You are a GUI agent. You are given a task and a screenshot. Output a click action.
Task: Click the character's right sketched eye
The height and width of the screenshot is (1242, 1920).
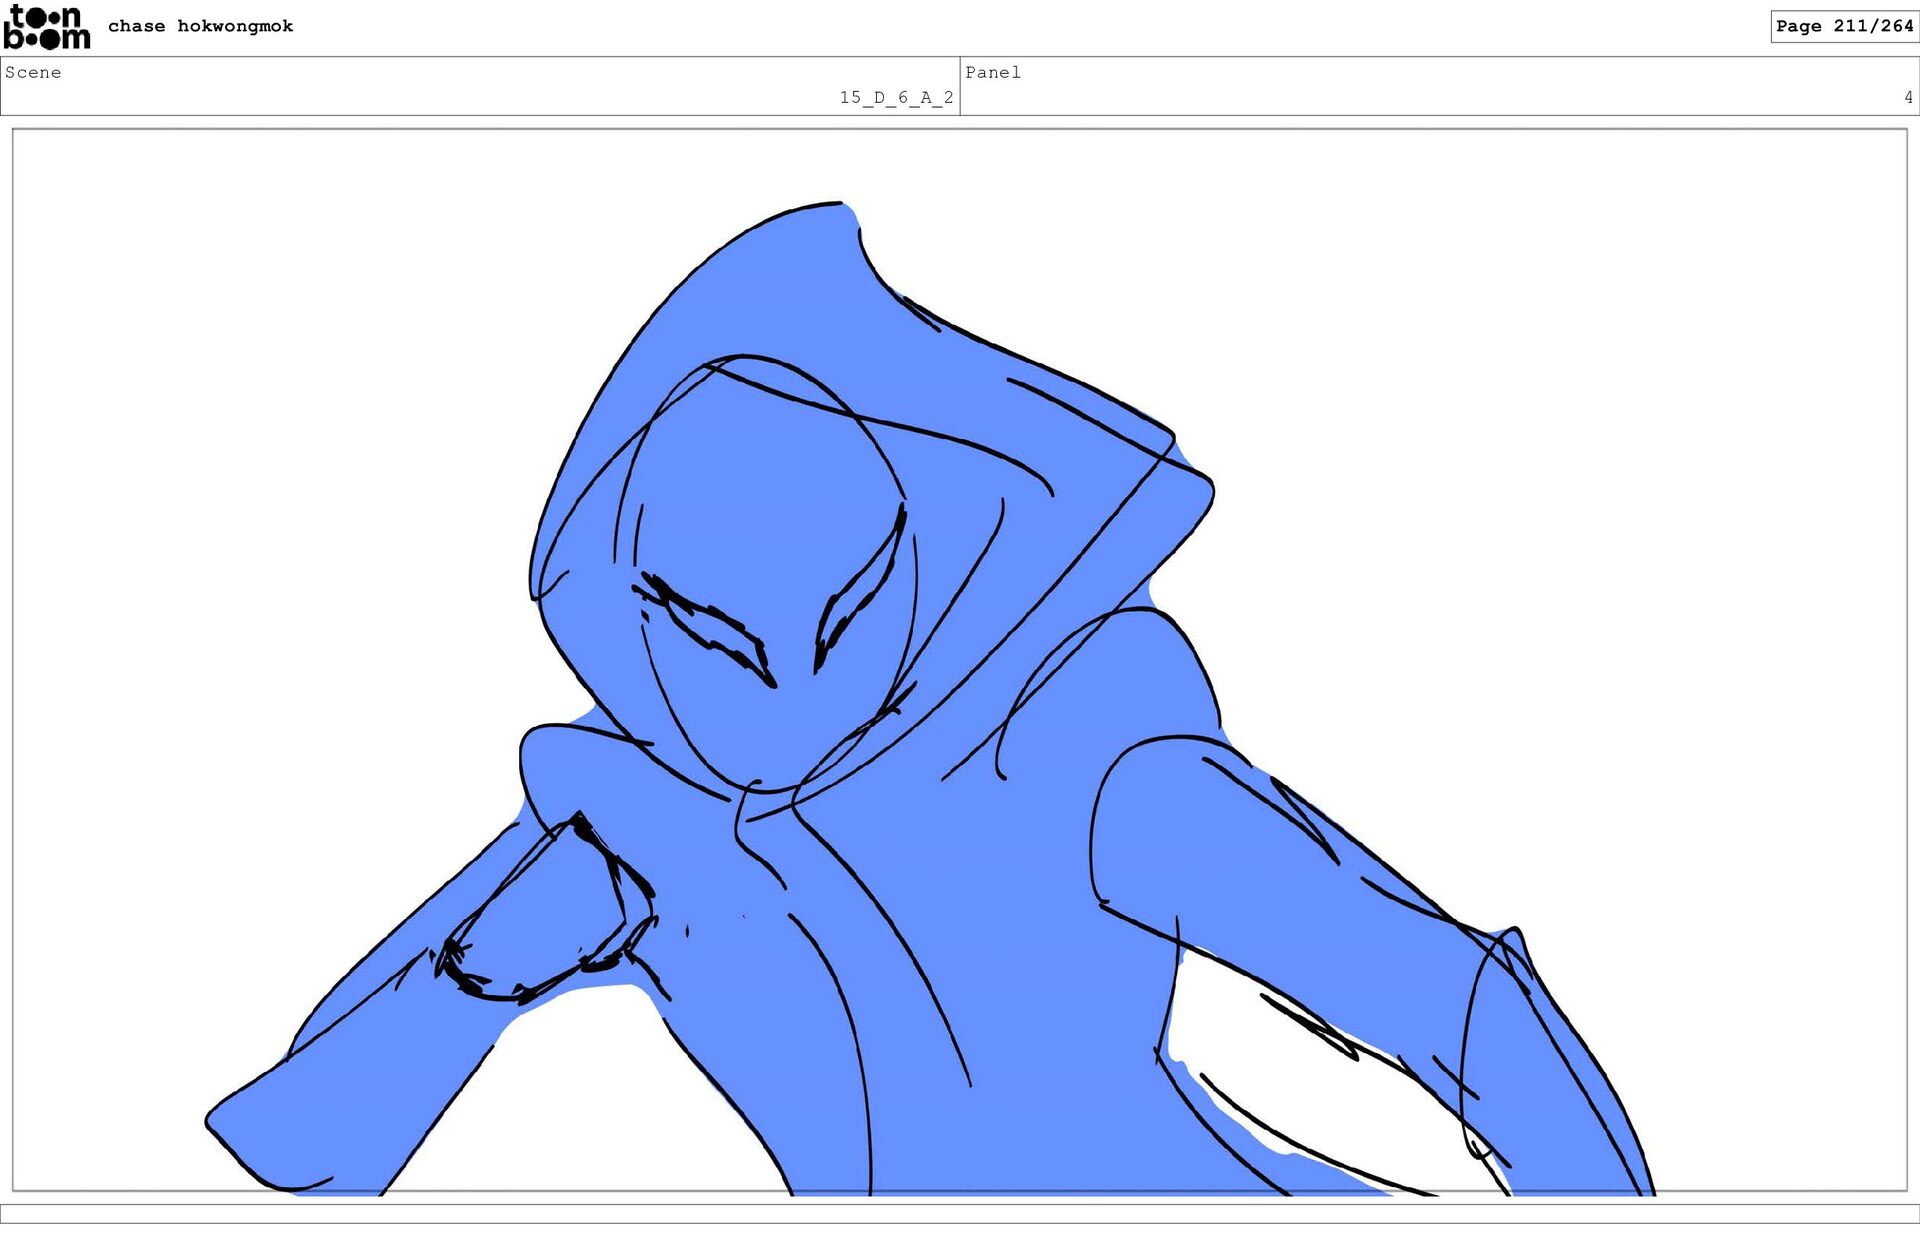[858, 595]
